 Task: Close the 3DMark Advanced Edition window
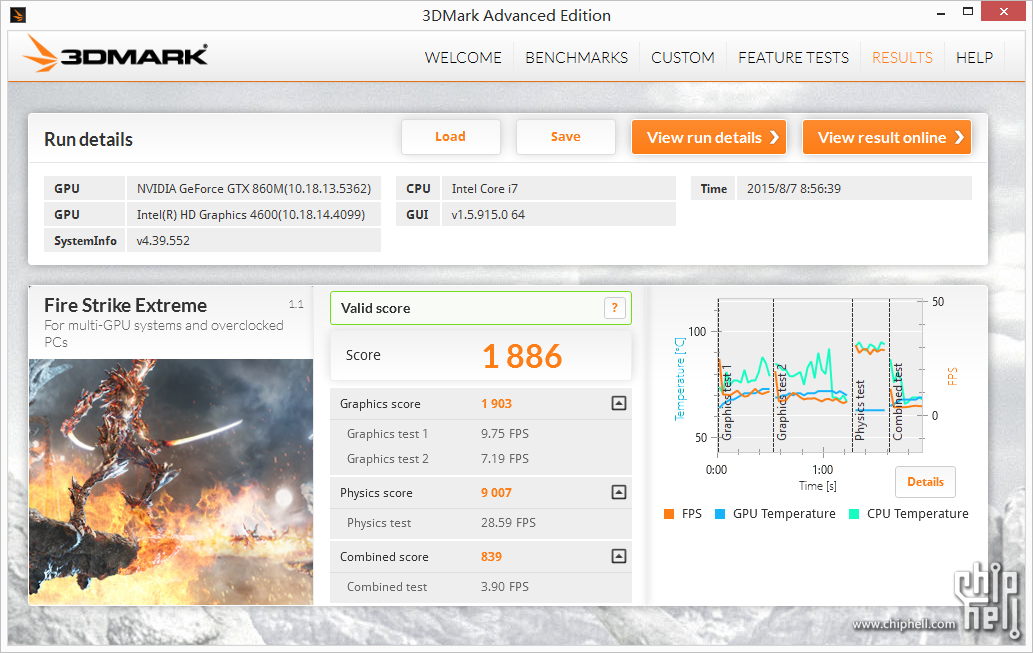(1003, 11)
